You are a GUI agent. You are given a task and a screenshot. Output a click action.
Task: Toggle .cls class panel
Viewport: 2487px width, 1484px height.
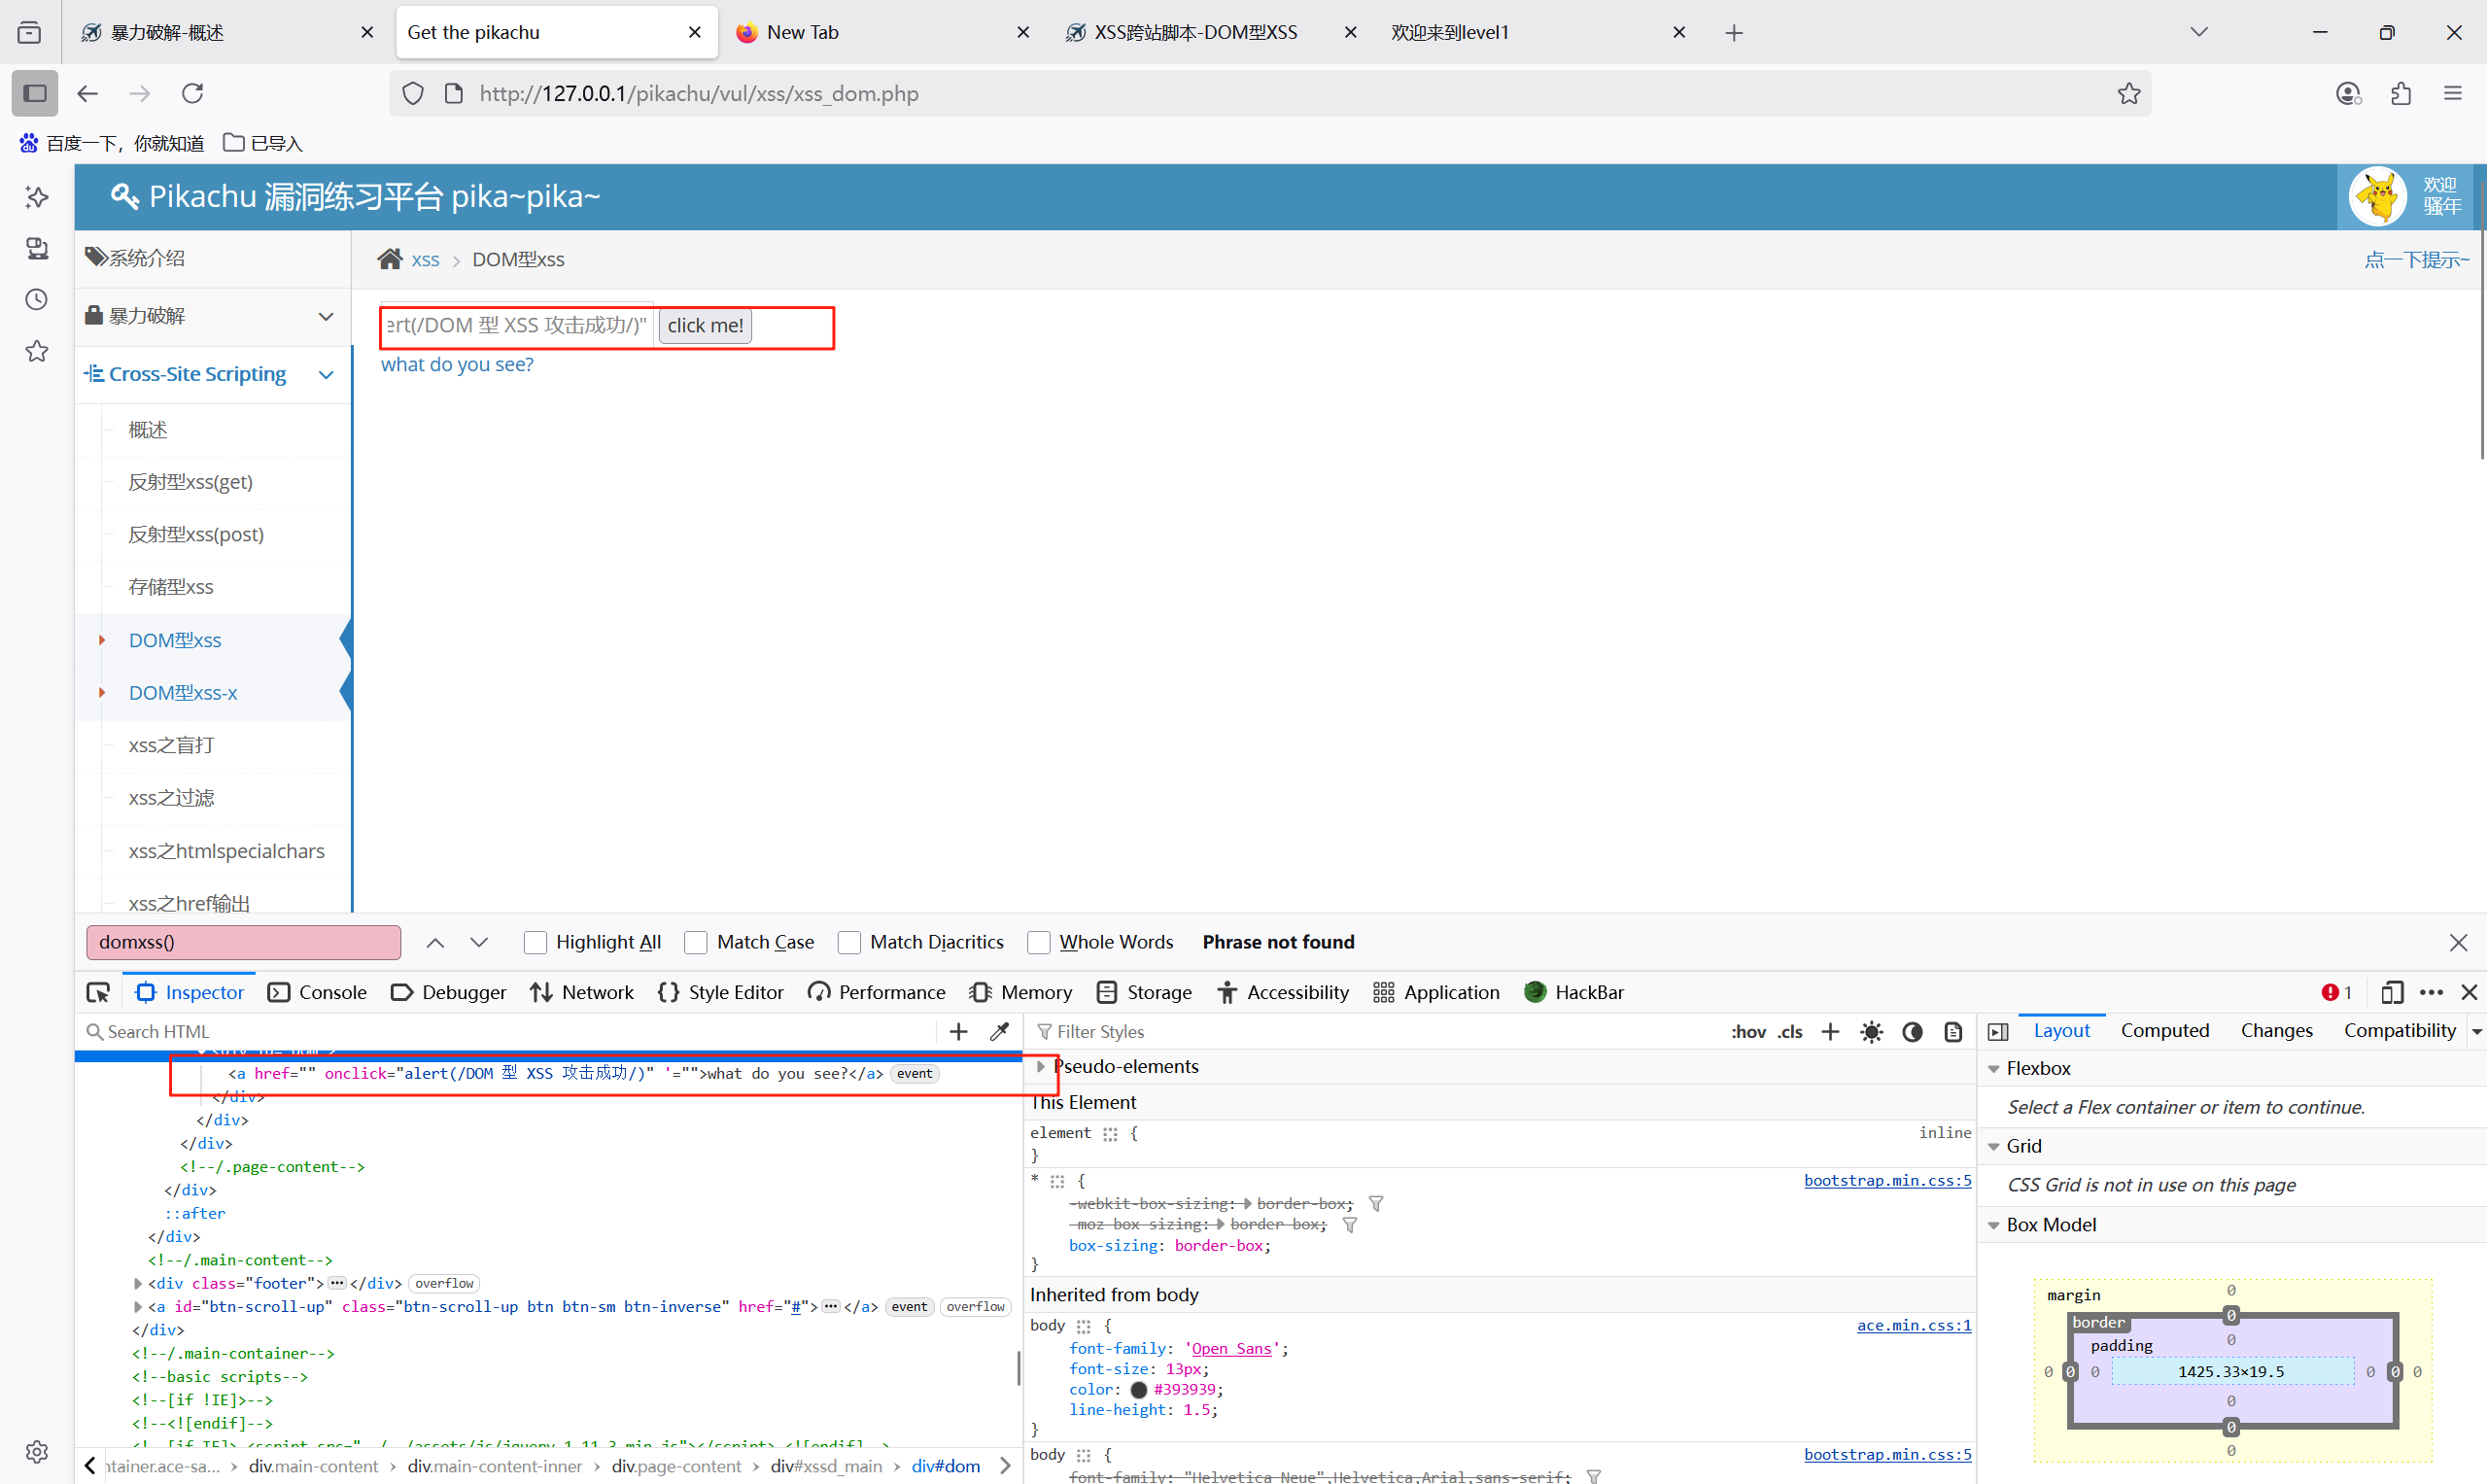click(1790, 1031)
